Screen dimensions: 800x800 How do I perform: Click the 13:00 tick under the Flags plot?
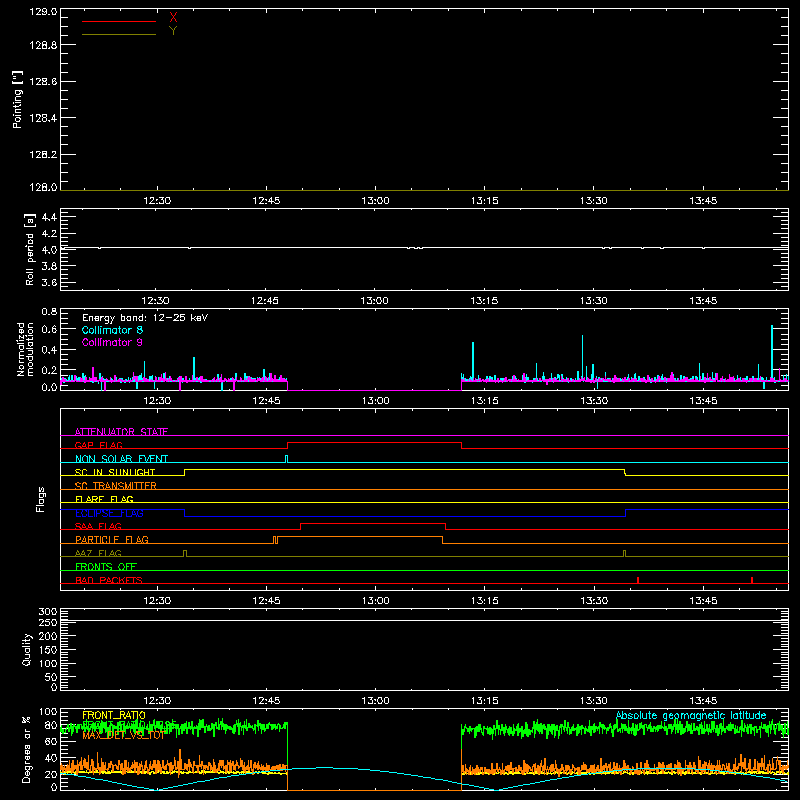coord(376,601)
